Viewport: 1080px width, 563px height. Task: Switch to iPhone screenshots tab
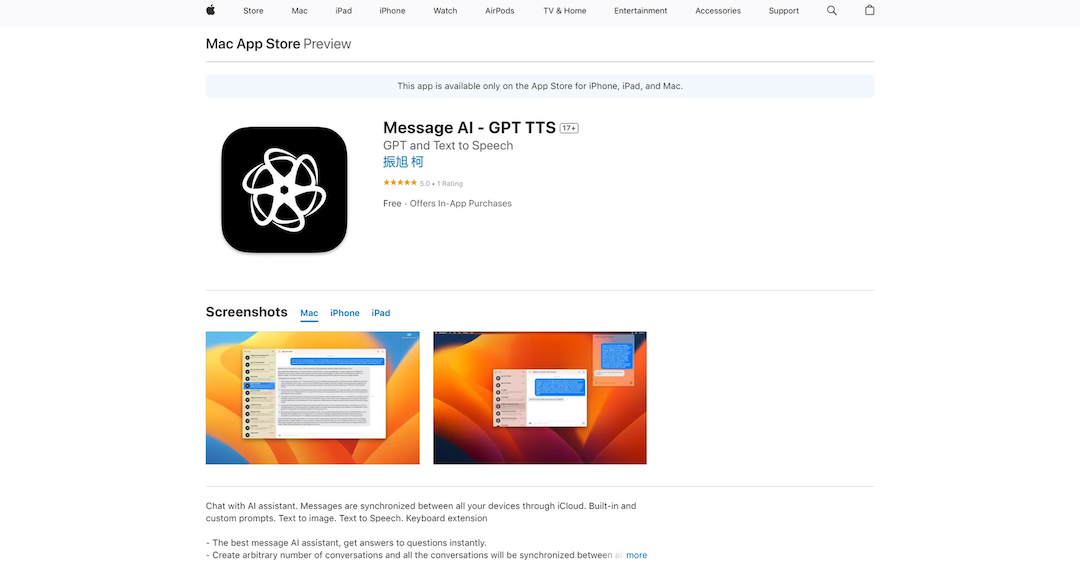[344, 313]
